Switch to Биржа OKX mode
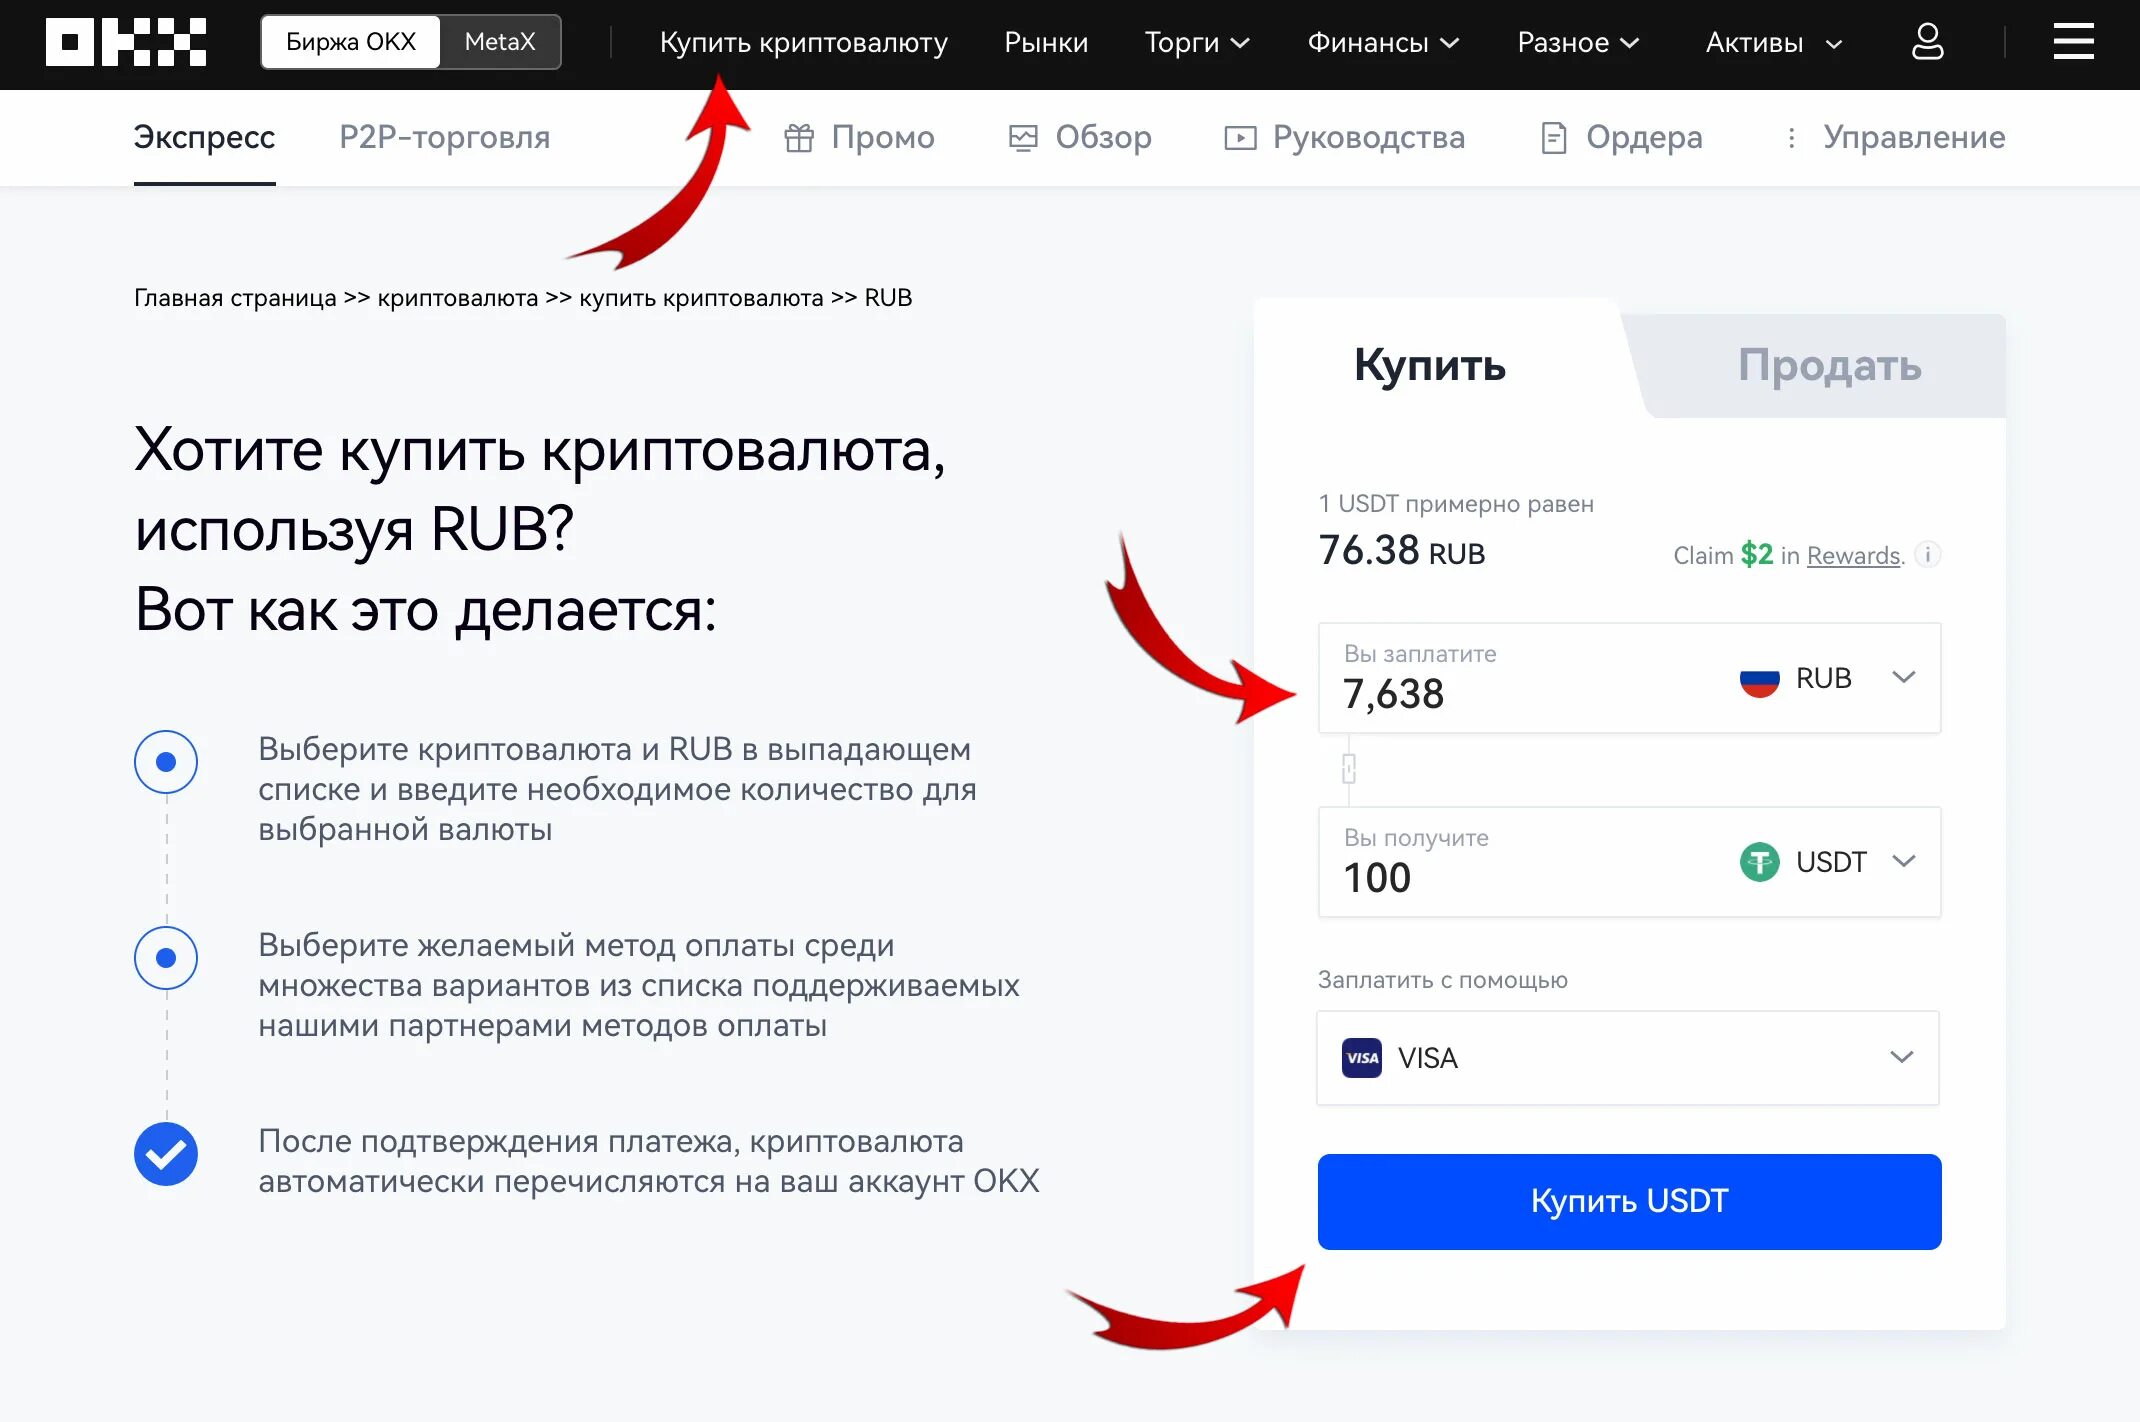 pyautogui.click(x=350, y=42)
